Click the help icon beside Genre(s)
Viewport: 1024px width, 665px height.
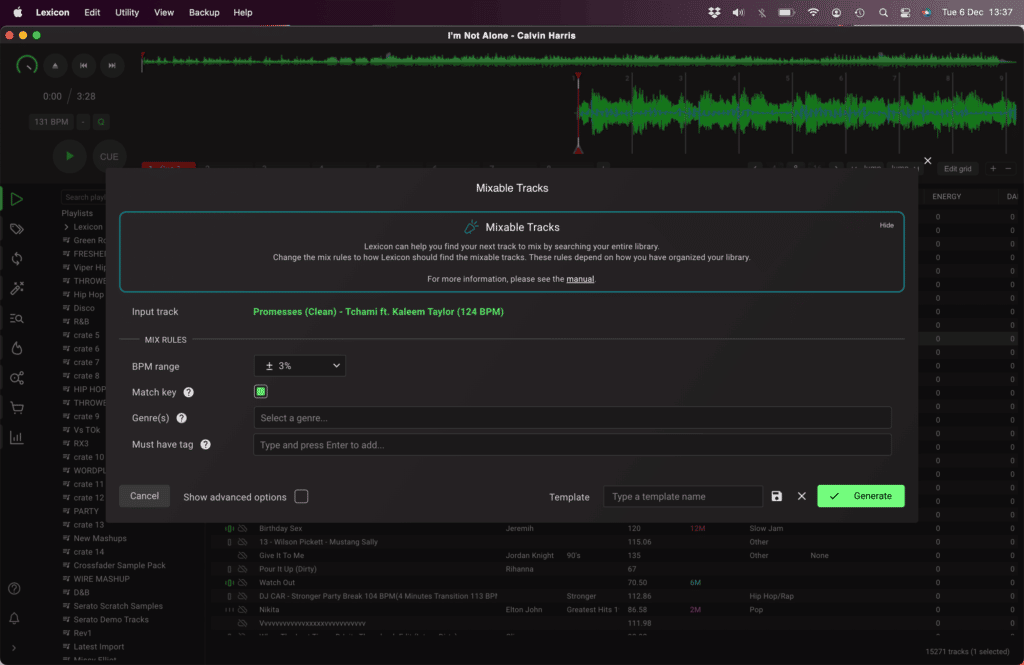182,419
